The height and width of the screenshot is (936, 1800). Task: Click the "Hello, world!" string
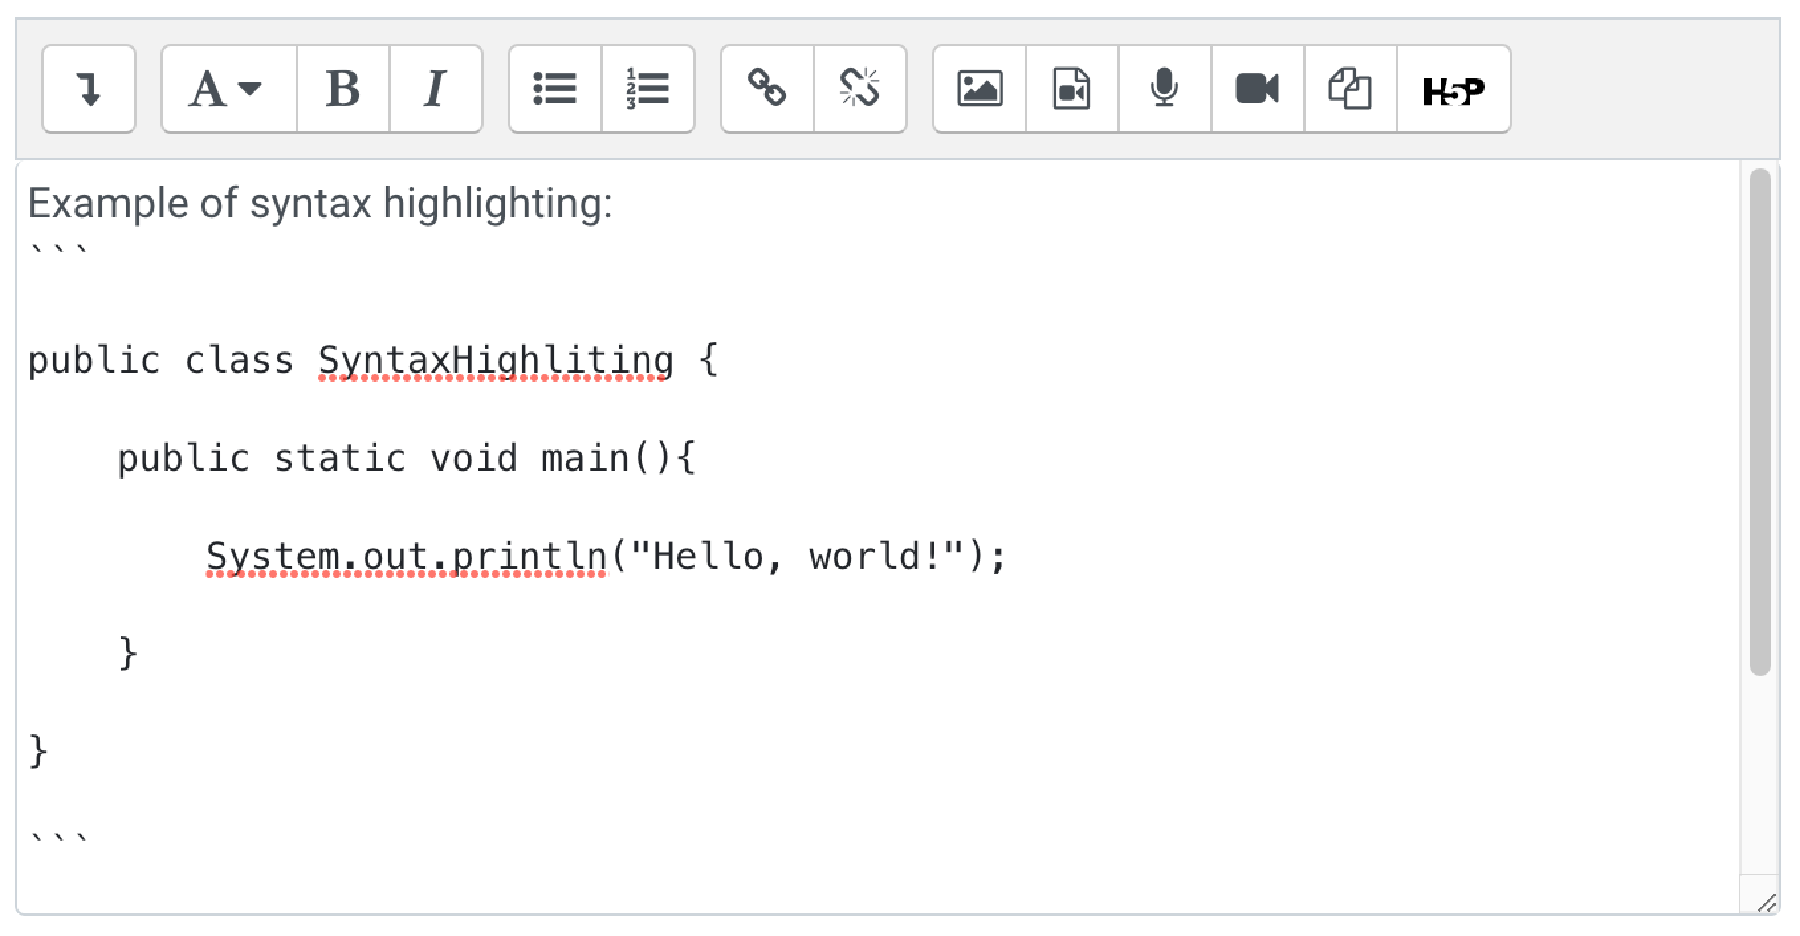tap(798, 556)
